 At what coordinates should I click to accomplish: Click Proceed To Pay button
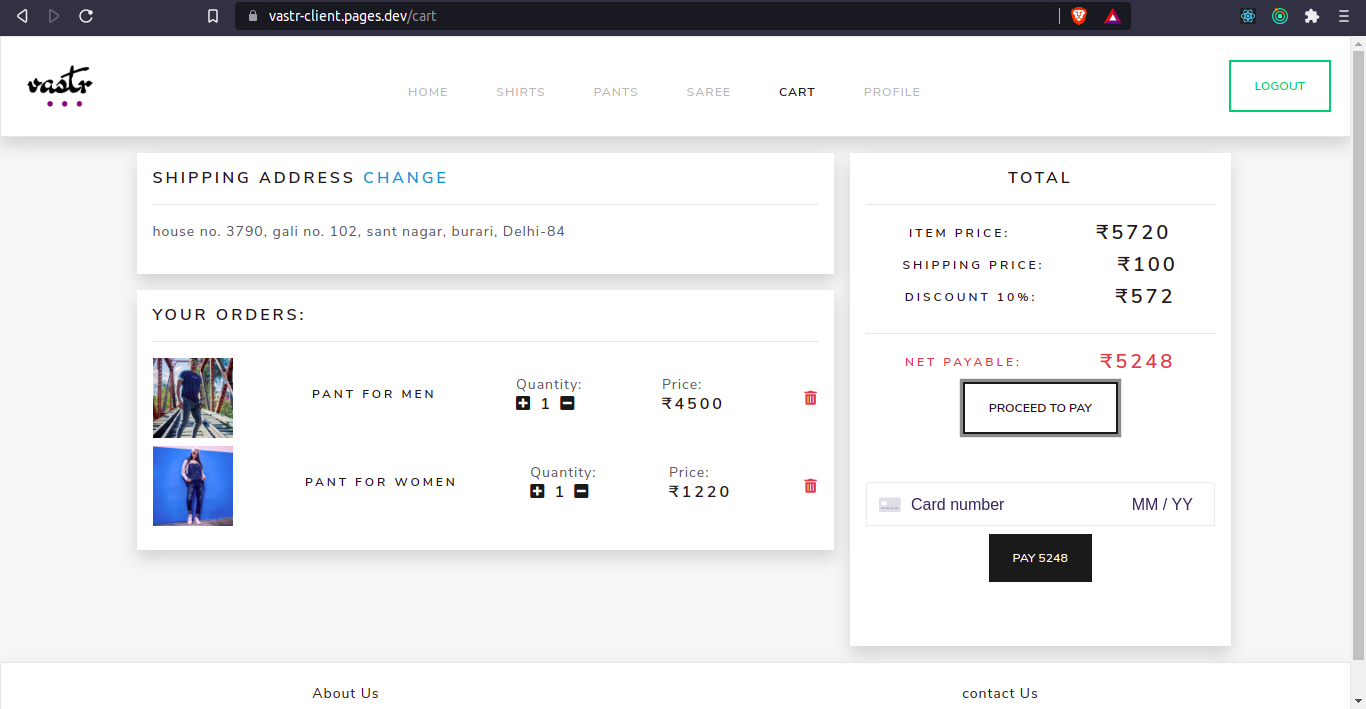pyautogui.click(x=1040, y=408)
